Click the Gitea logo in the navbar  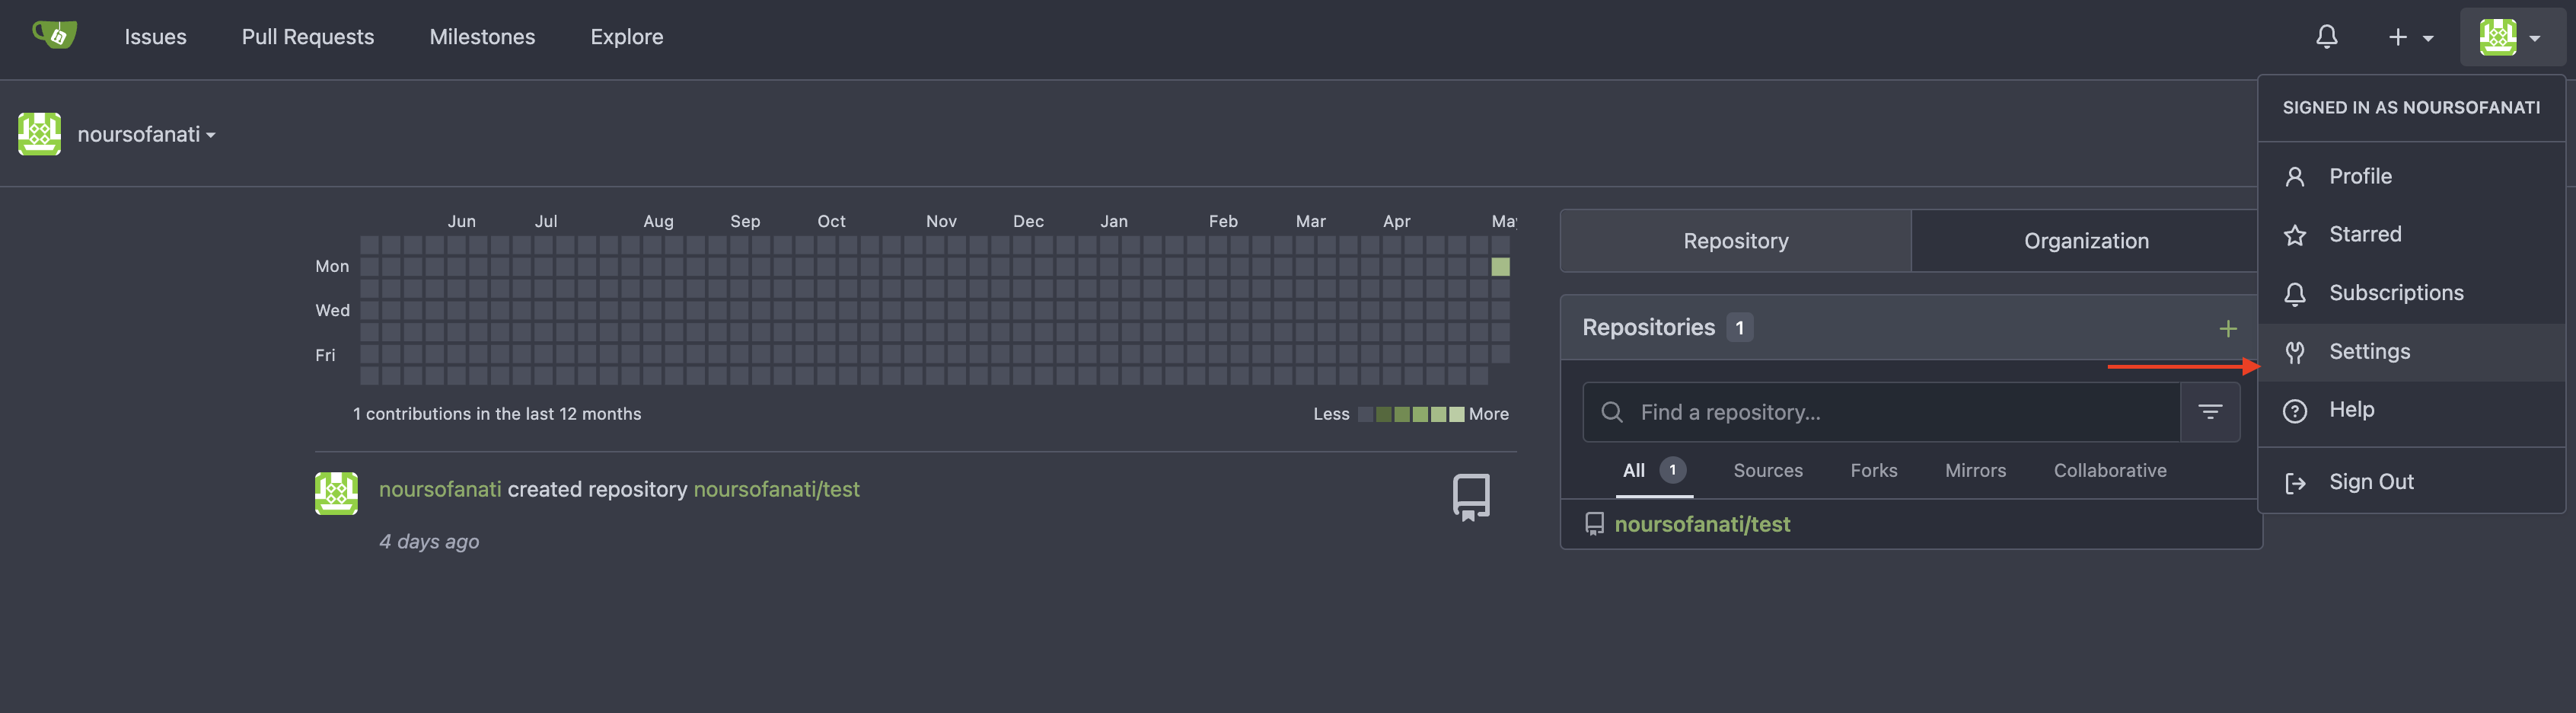pyautogui.click(x=55, y=37)
